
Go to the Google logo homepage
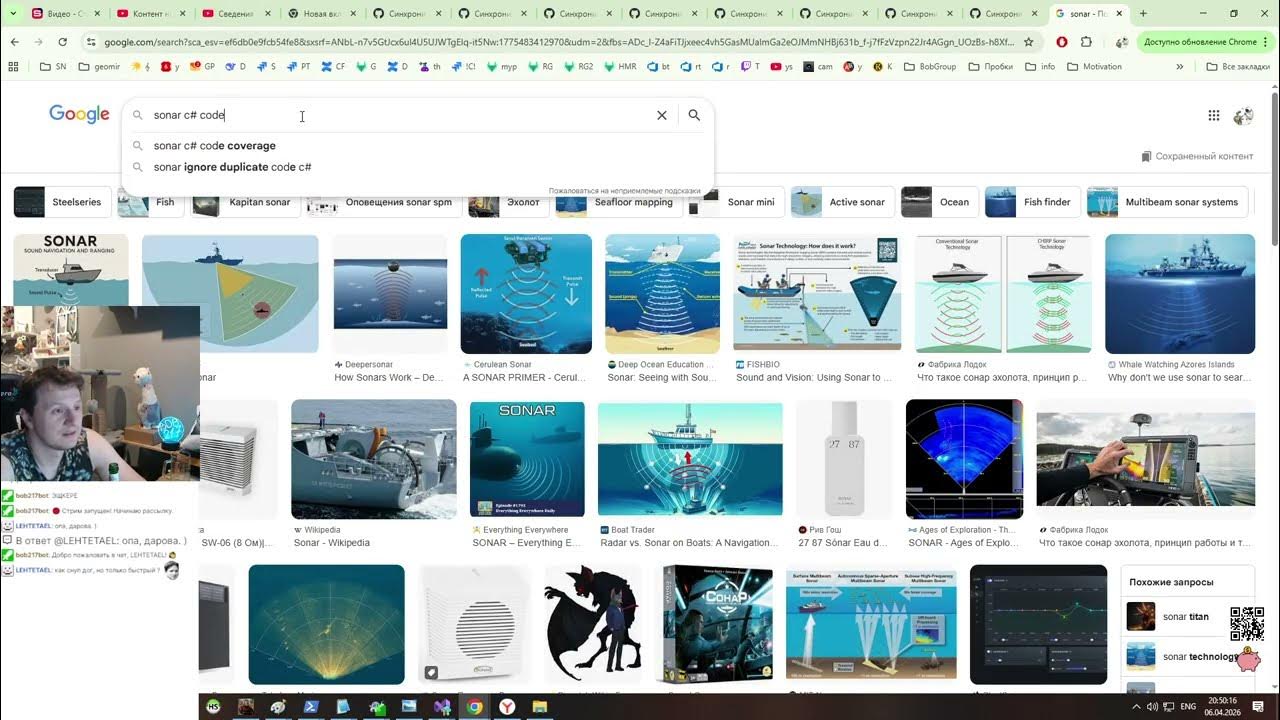coord(79,114)
